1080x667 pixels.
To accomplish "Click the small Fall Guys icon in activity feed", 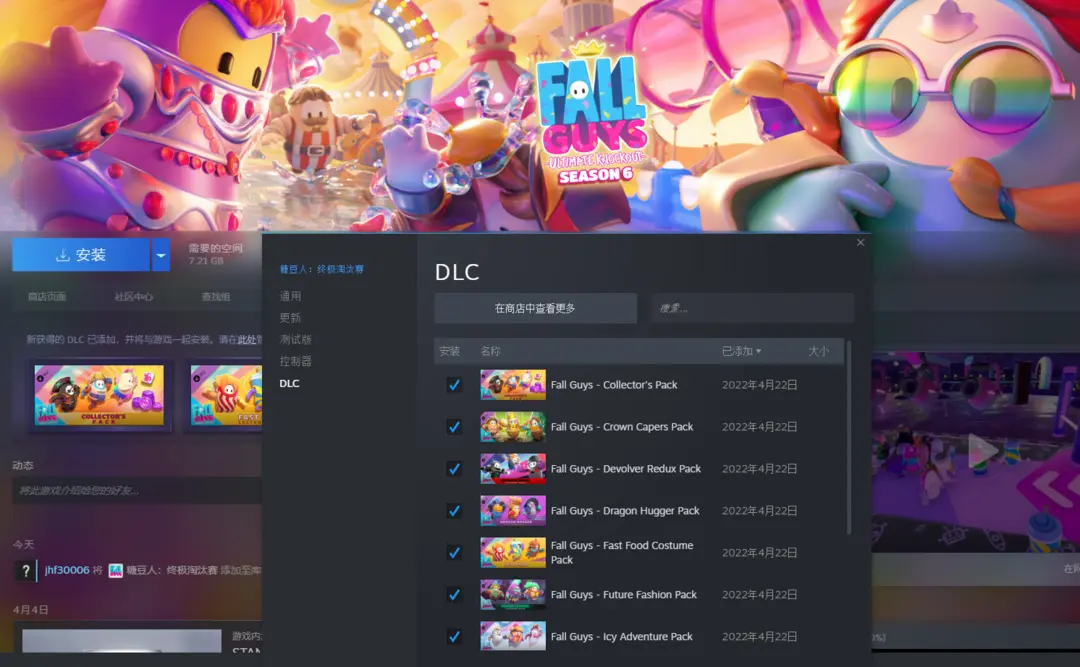I will tap(116, 570).
